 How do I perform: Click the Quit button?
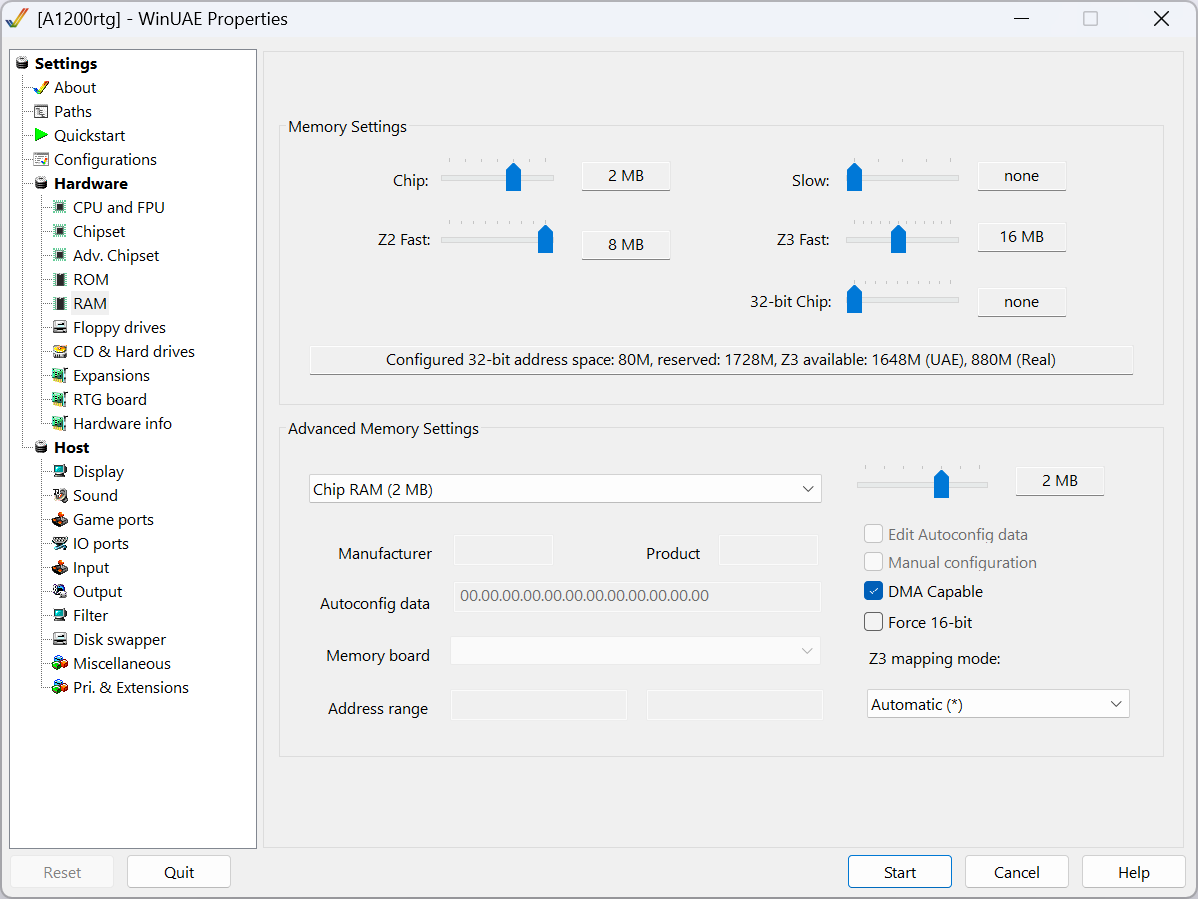point(179,872)
